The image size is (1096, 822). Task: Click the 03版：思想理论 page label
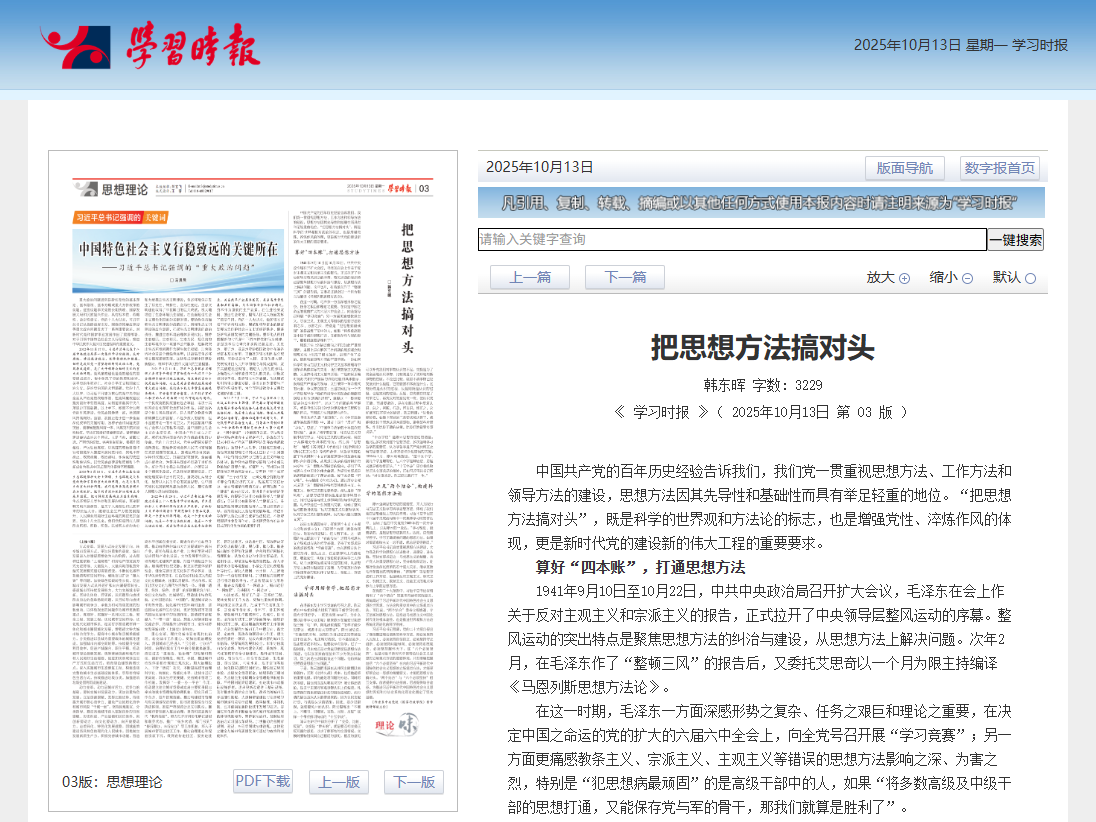[112, 782]
